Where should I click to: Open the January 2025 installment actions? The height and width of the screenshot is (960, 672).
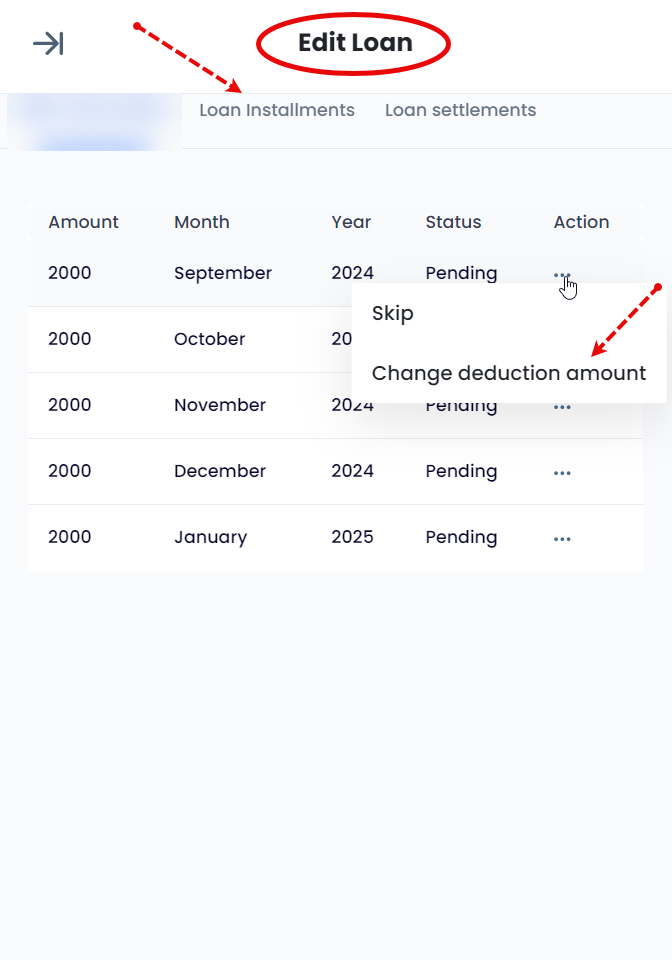tap(562, 539)
